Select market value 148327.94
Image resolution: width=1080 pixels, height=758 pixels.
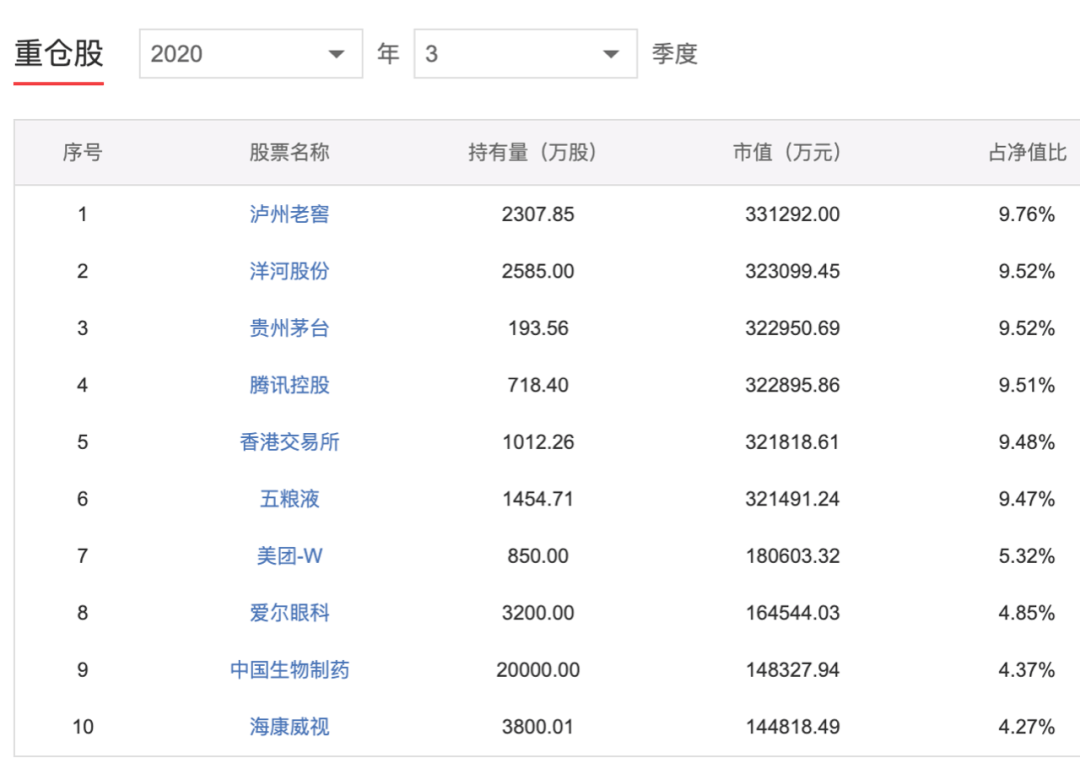(x=793, y=670)
